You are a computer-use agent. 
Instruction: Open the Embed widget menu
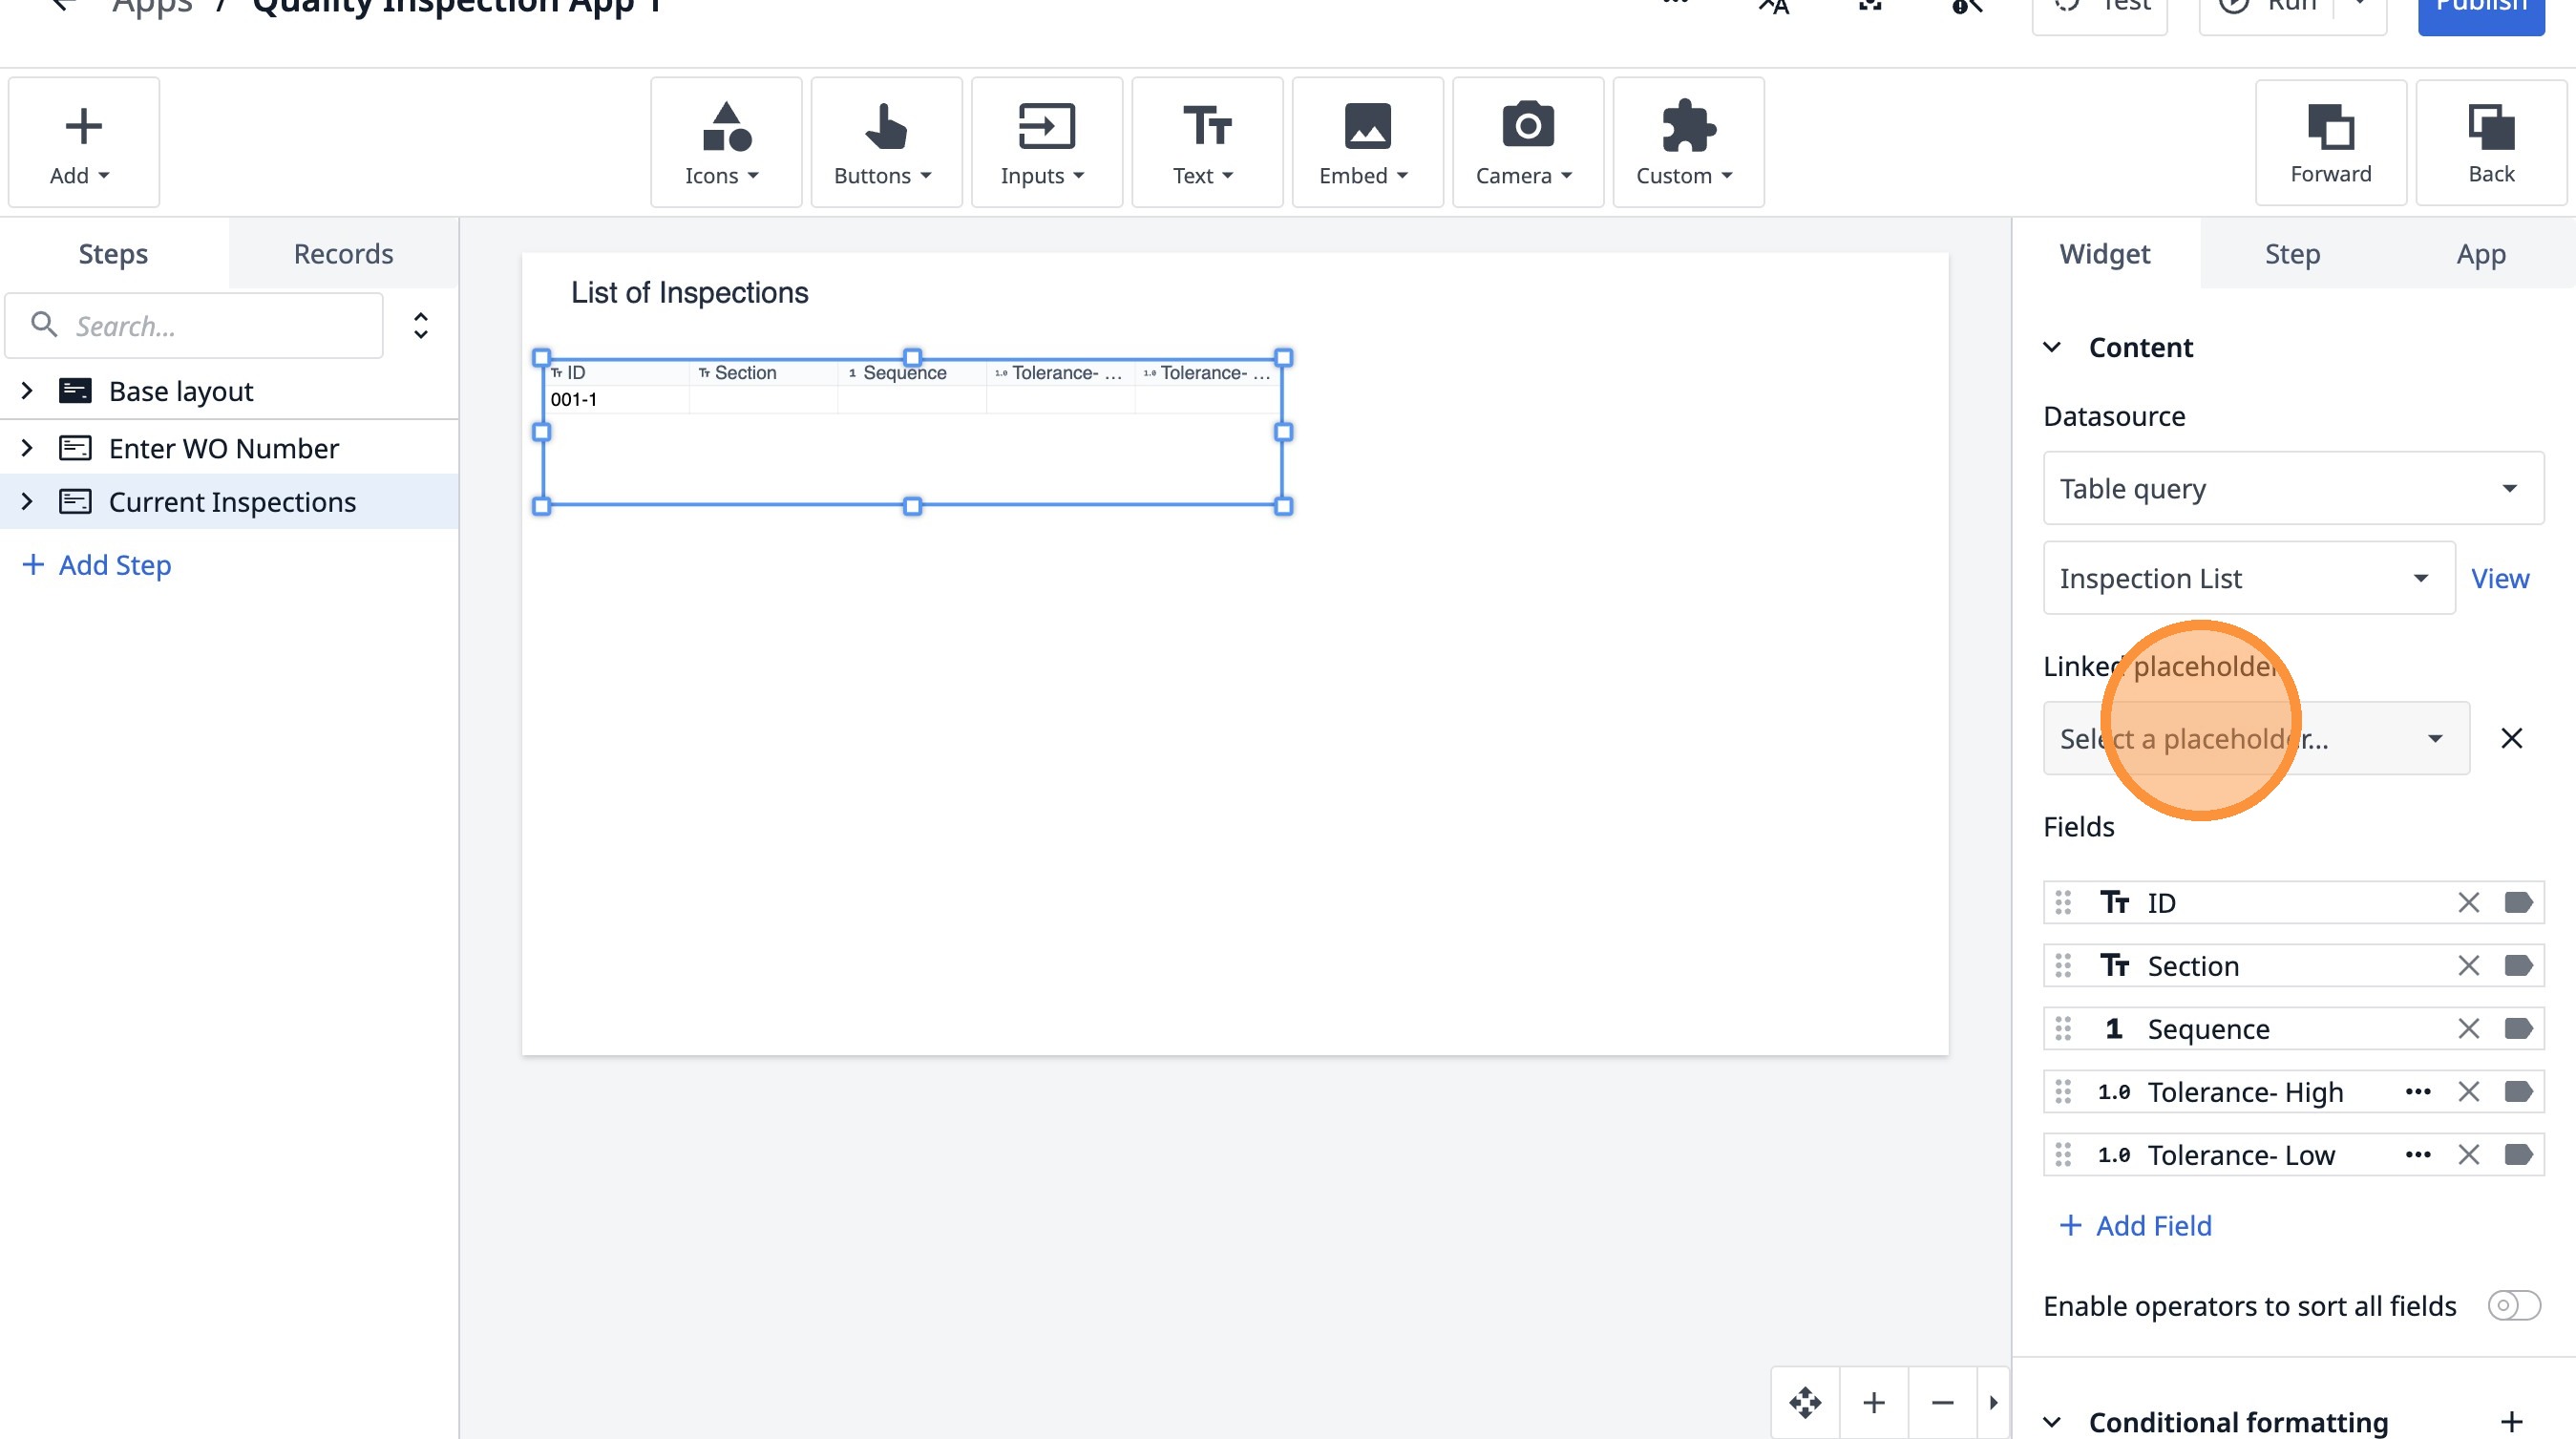[1366, 143]
